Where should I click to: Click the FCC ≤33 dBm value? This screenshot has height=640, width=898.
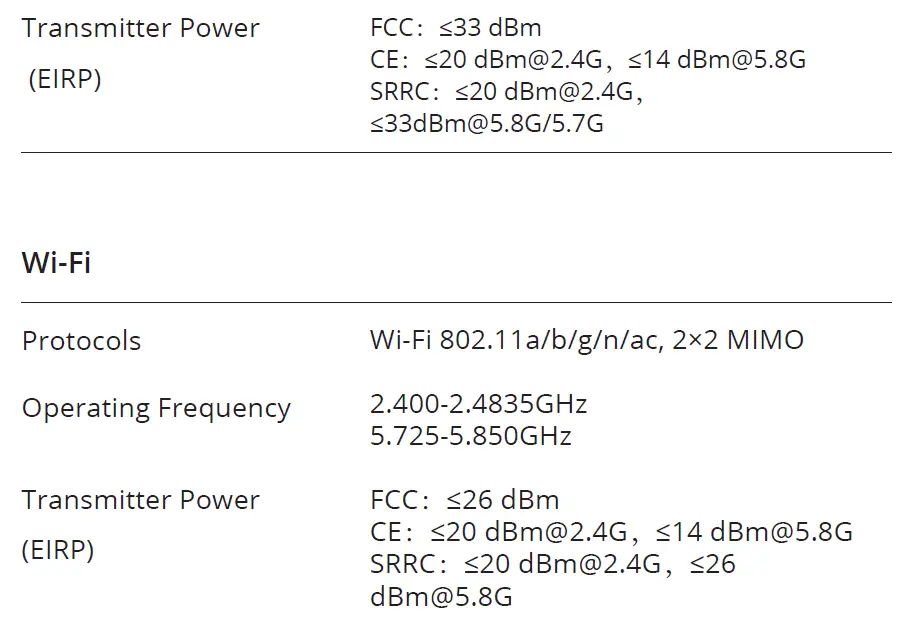coord(455,28)
